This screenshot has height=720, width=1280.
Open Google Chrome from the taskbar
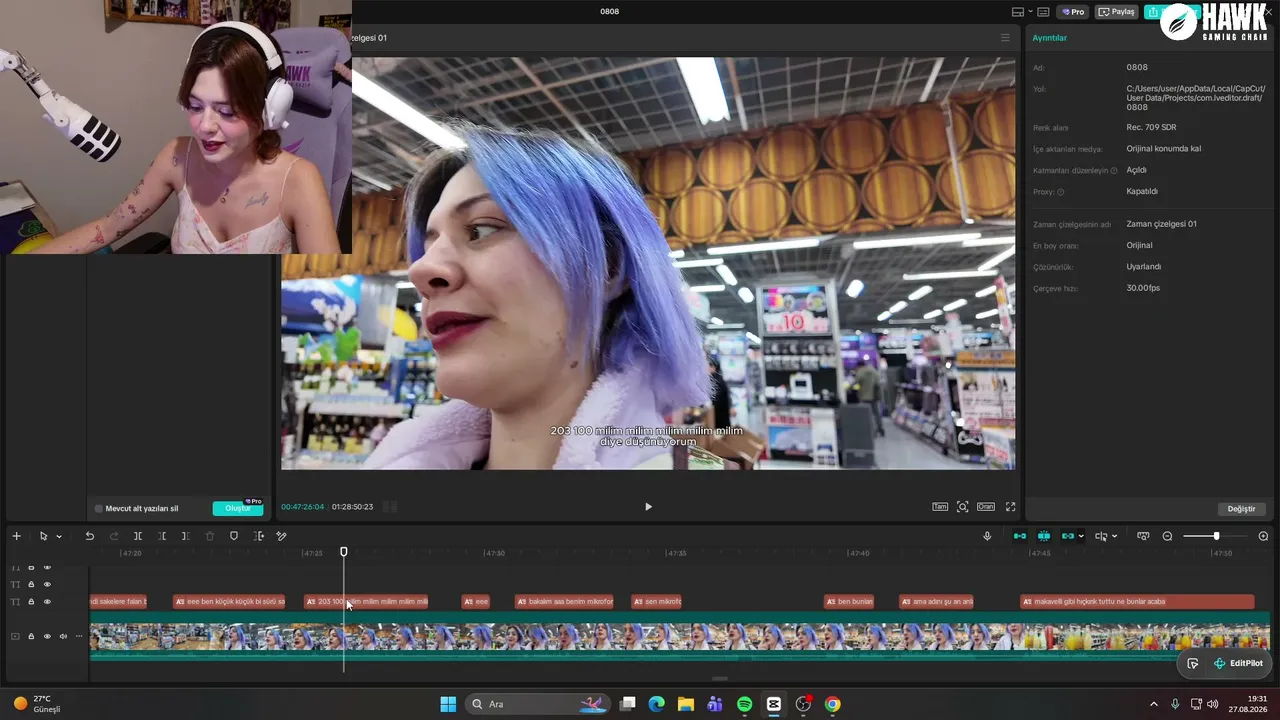pyautogui.click(x=832, y=704)
